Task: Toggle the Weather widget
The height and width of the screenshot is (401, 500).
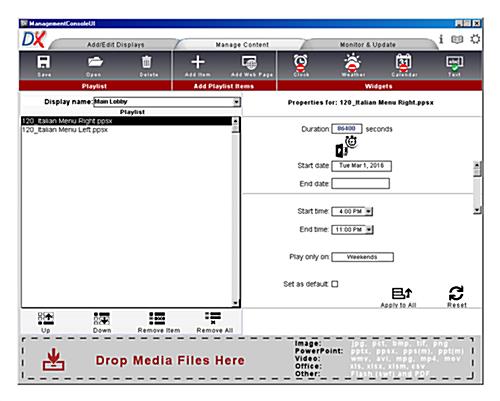Action: click(x=353, y=66)
